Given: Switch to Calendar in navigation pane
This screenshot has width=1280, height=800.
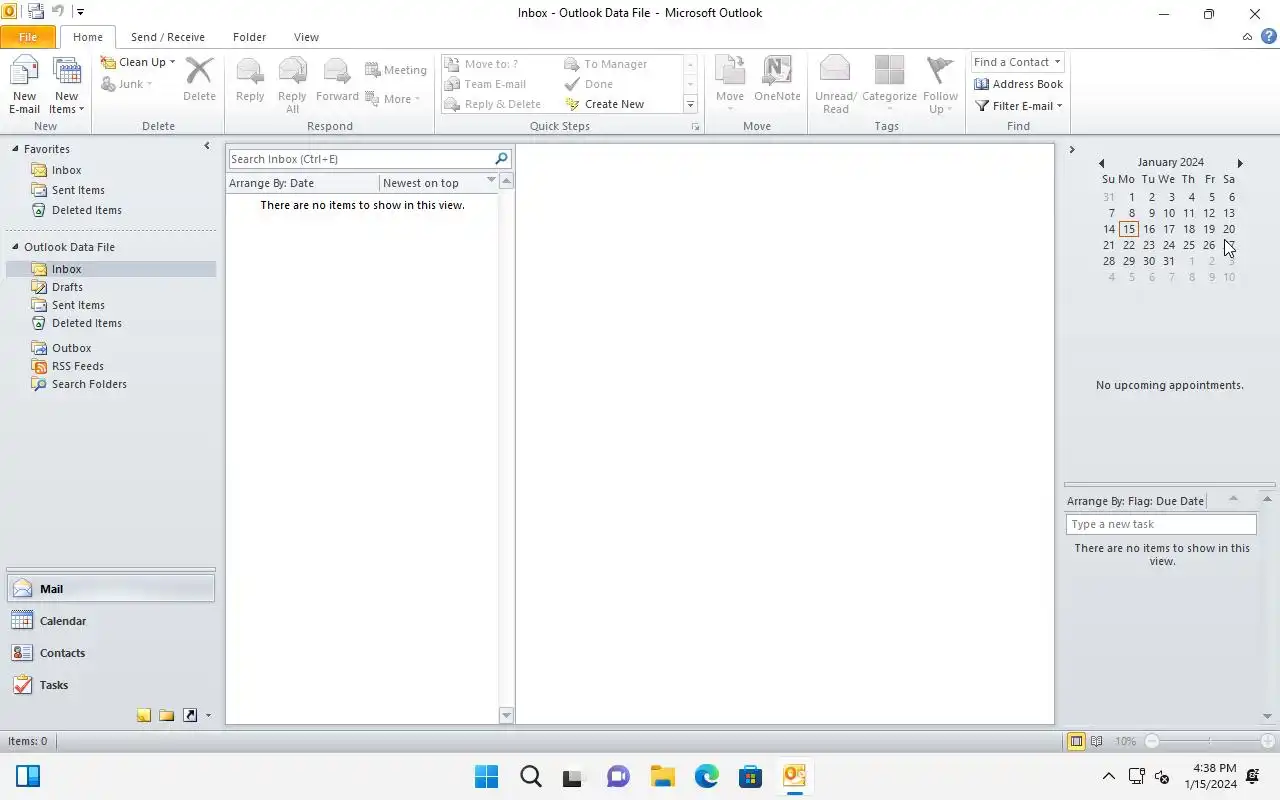Looking at the screenshot, I should click(110, 621).
